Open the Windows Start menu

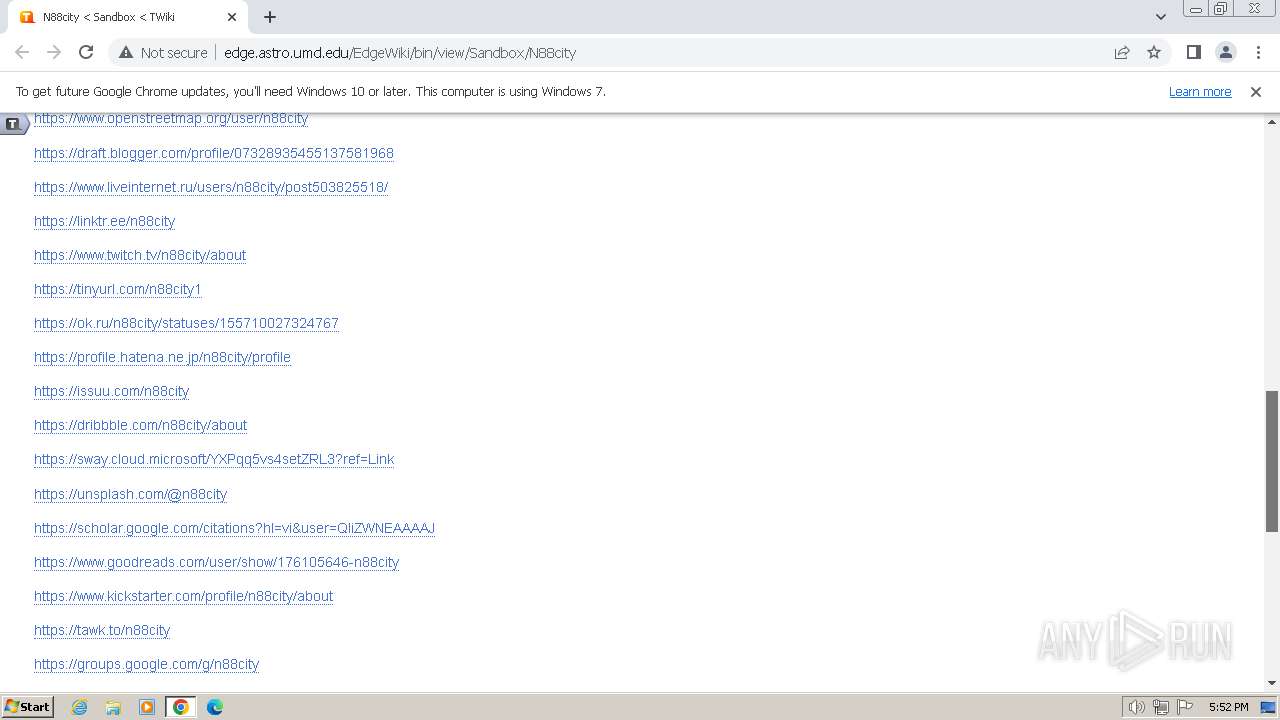(x=27, y=706)
